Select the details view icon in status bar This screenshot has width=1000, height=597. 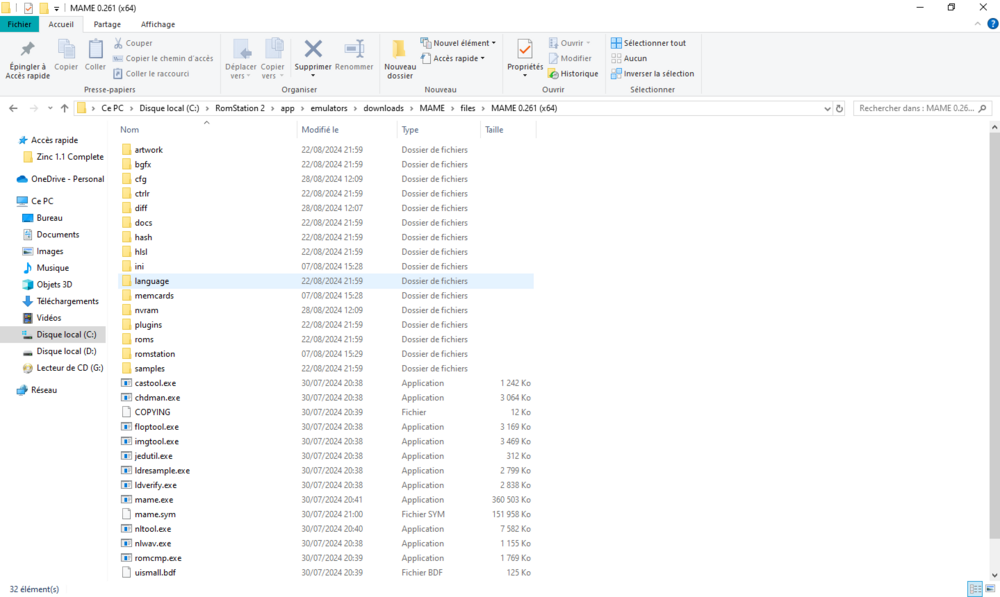pos(975,589)
